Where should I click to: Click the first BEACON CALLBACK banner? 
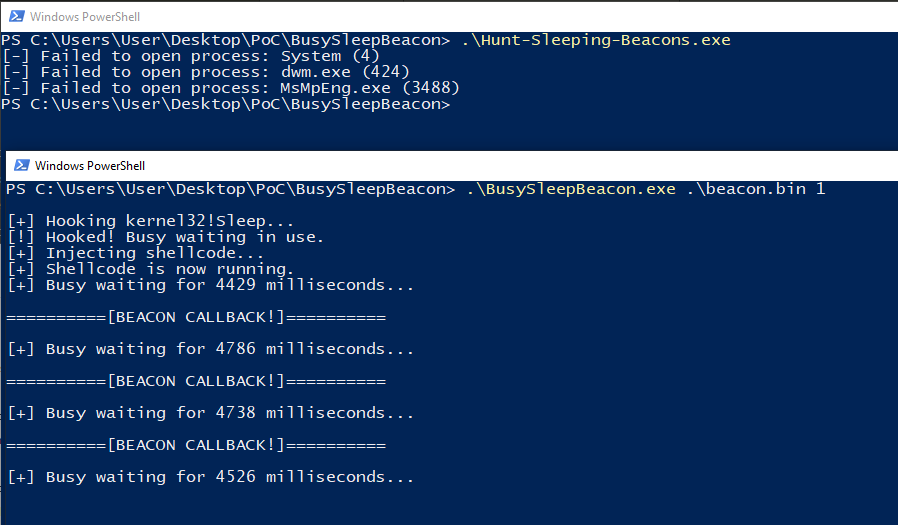[196, 317]
